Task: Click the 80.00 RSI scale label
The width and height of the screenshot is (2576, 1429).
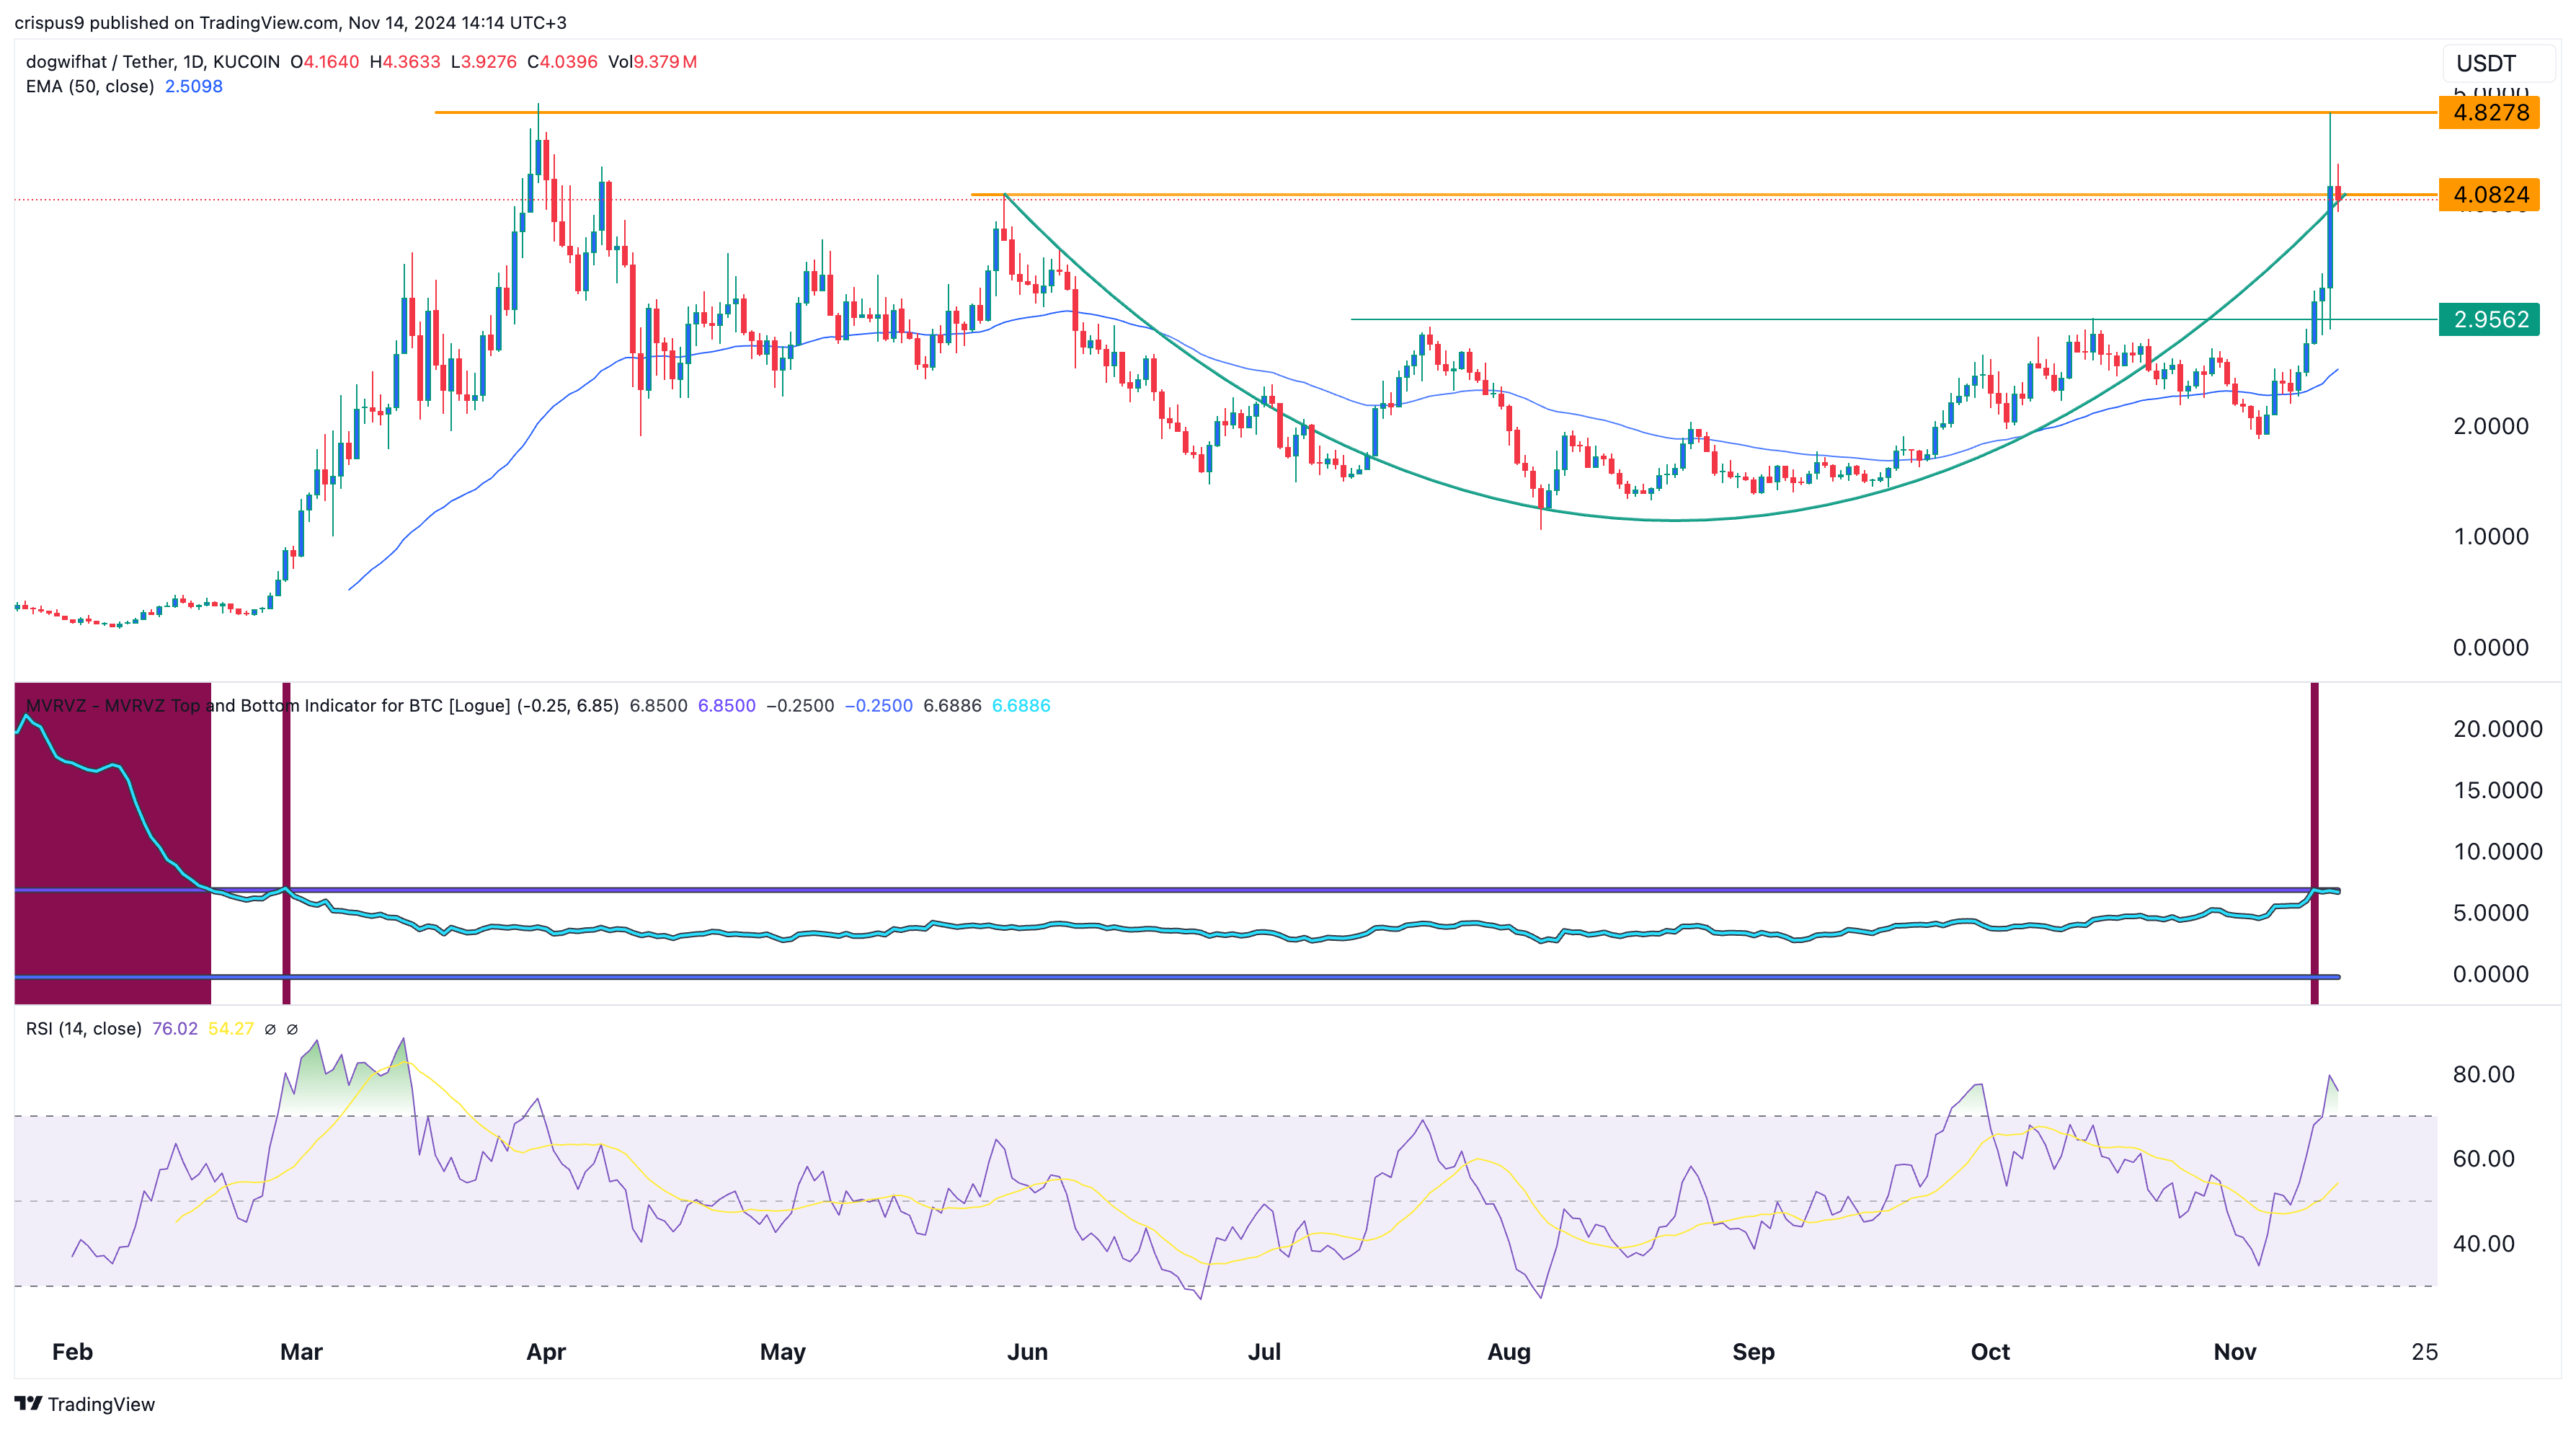Action: point(2483,1074)
